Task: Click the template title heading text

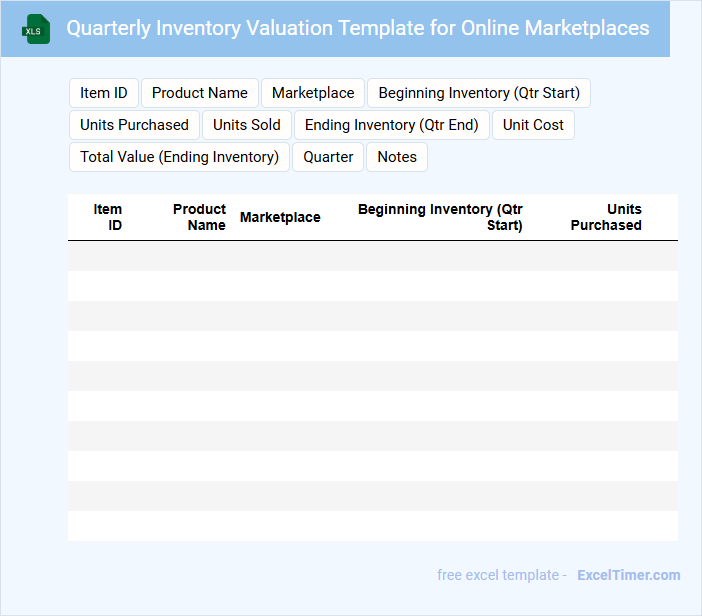Action: point(358,28)
